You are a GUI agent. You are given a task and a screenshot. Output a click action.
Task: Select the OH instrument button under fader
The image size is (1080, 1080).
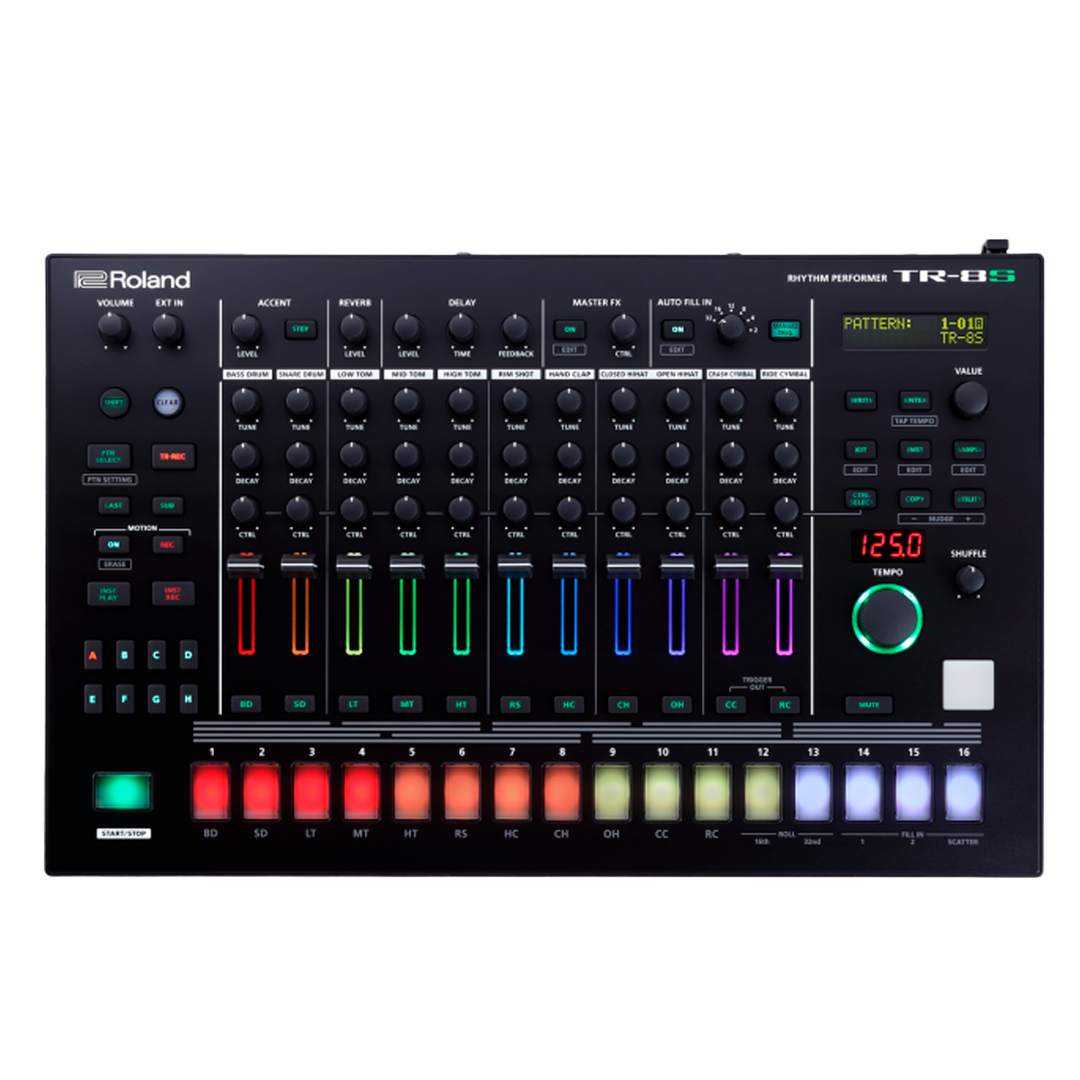coord(677,704)
